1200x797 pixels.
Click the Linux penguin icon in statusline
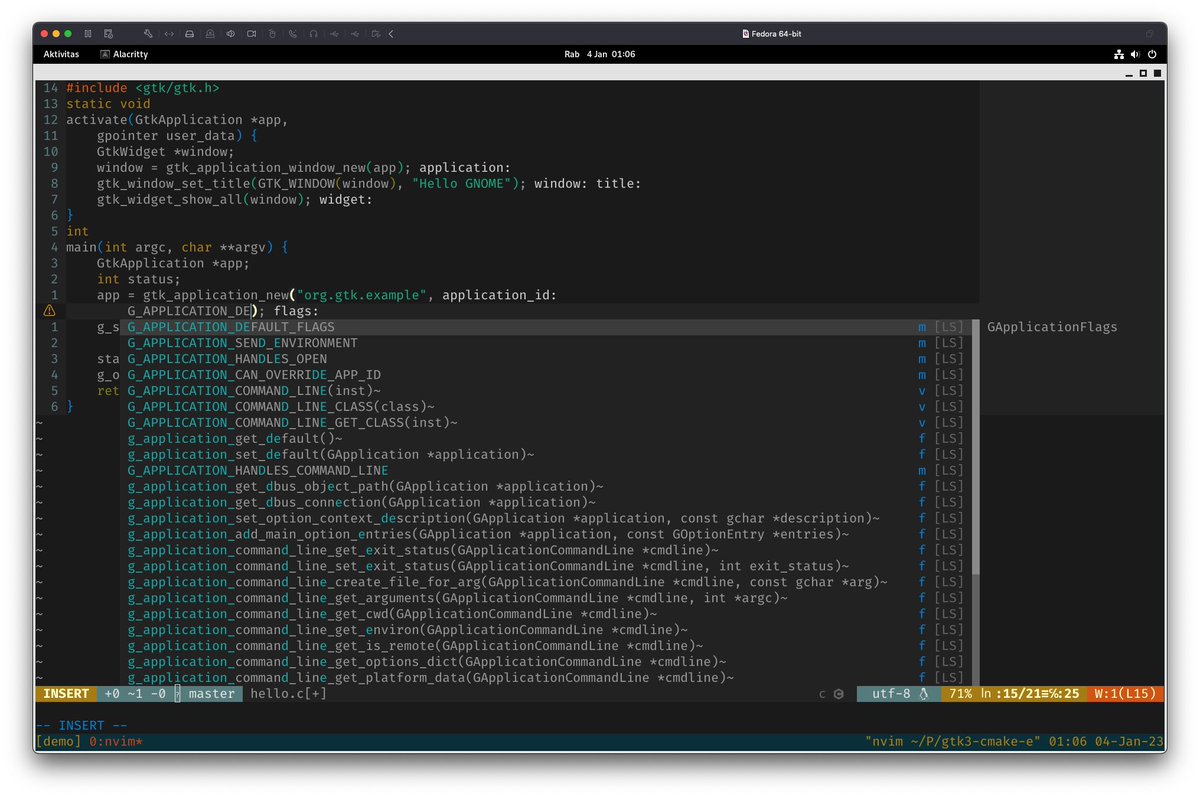924,693
